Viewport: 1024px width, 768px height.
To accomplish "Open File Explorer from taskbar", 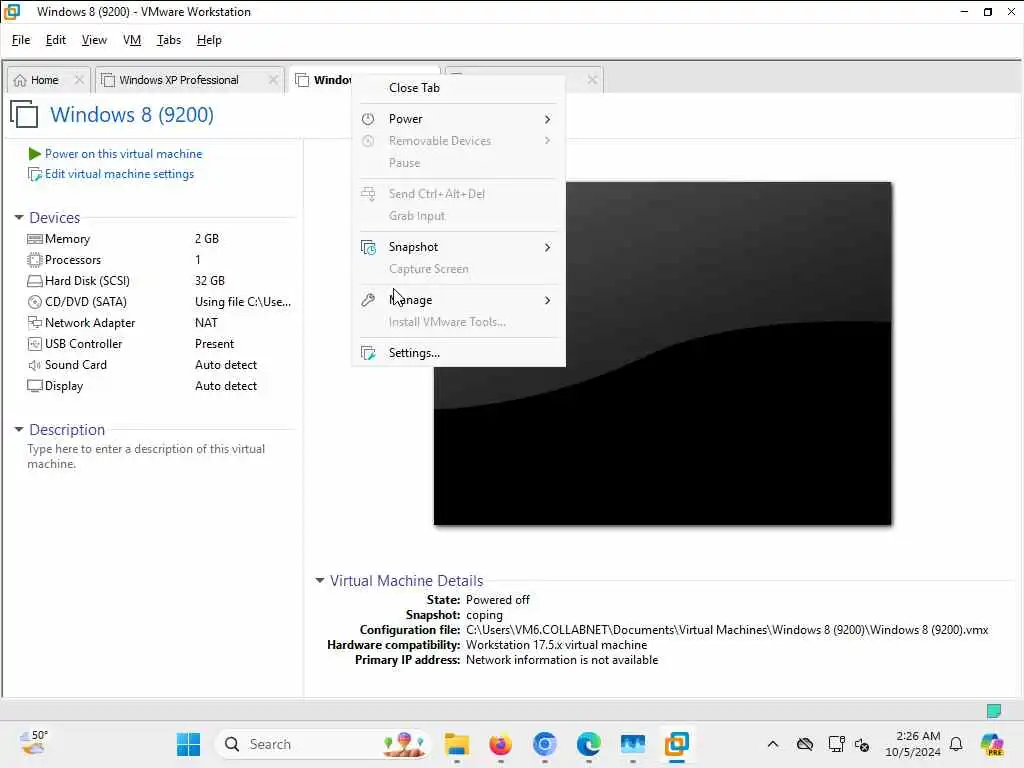I will 456,744.
